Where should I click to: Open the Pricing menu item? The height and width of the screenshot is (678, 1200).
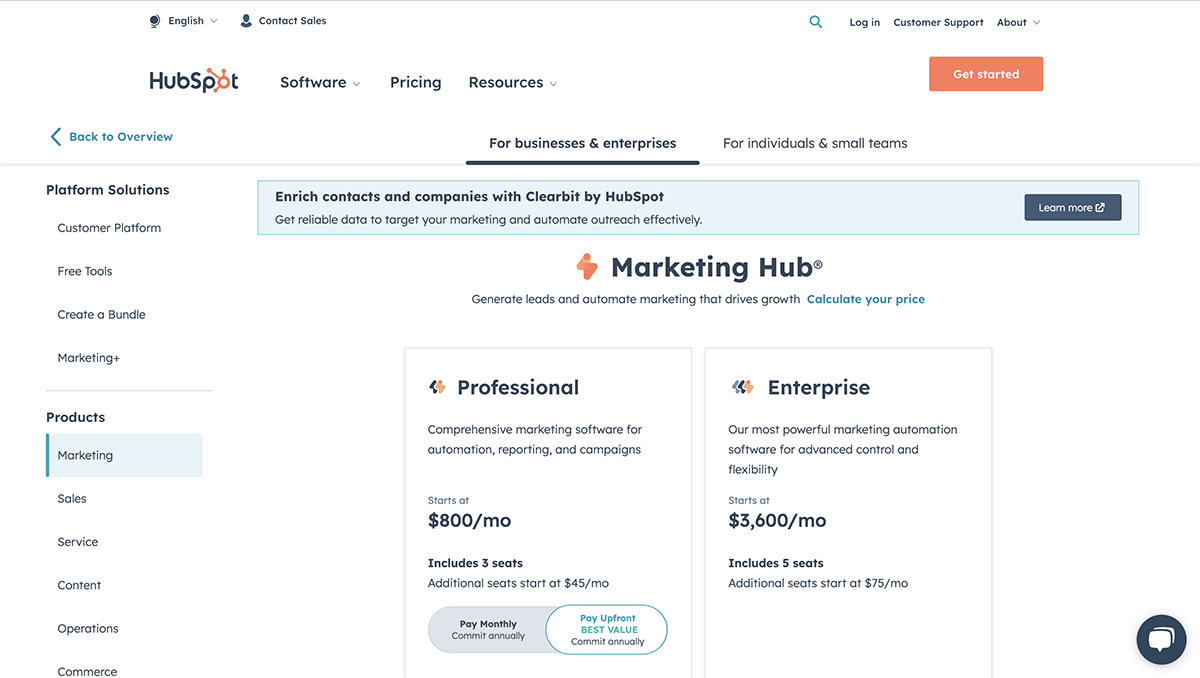coord(415,82)
